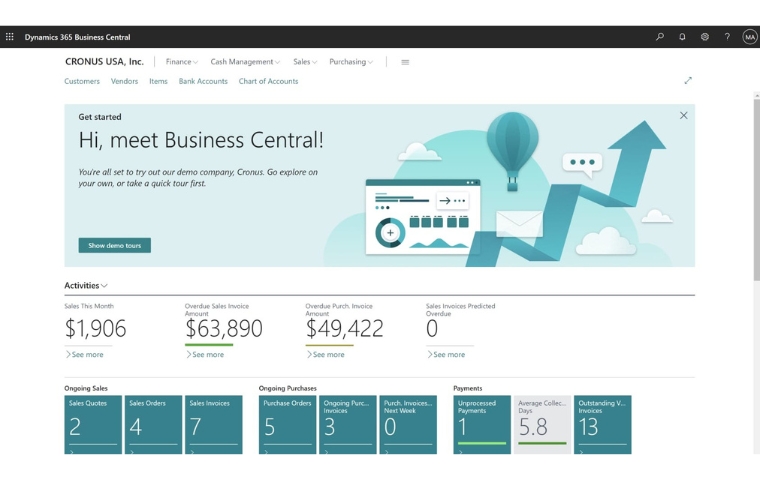Image resolution: width=760 pixels, height=480 pixels.
Task: Open the Sales Quotes tile
Action: (93, 425)
